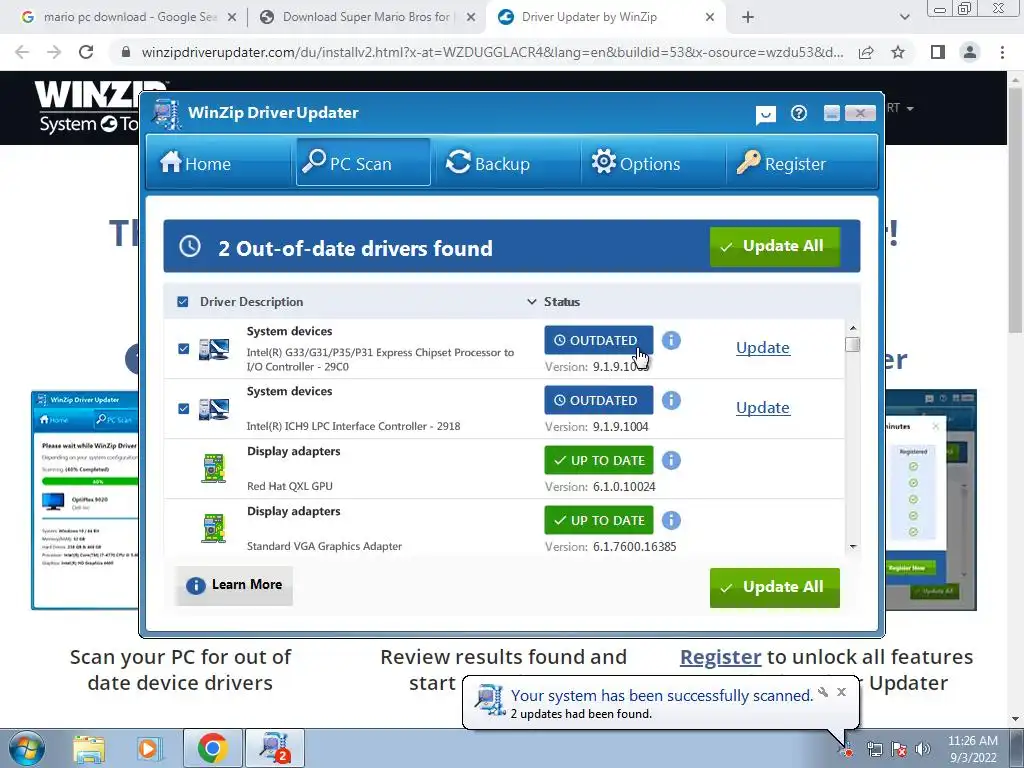Click left screenshot thumbnail on webpage
The image size is (1024, 768).
click(x=85, y=500)
